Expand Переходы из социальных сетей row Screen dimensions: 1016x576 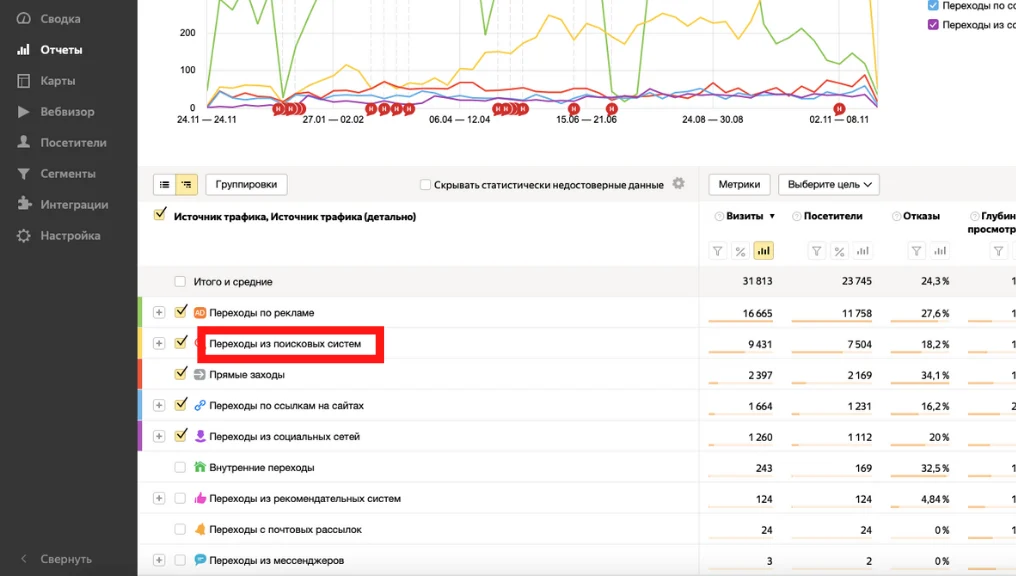click(x=159, y=436)
